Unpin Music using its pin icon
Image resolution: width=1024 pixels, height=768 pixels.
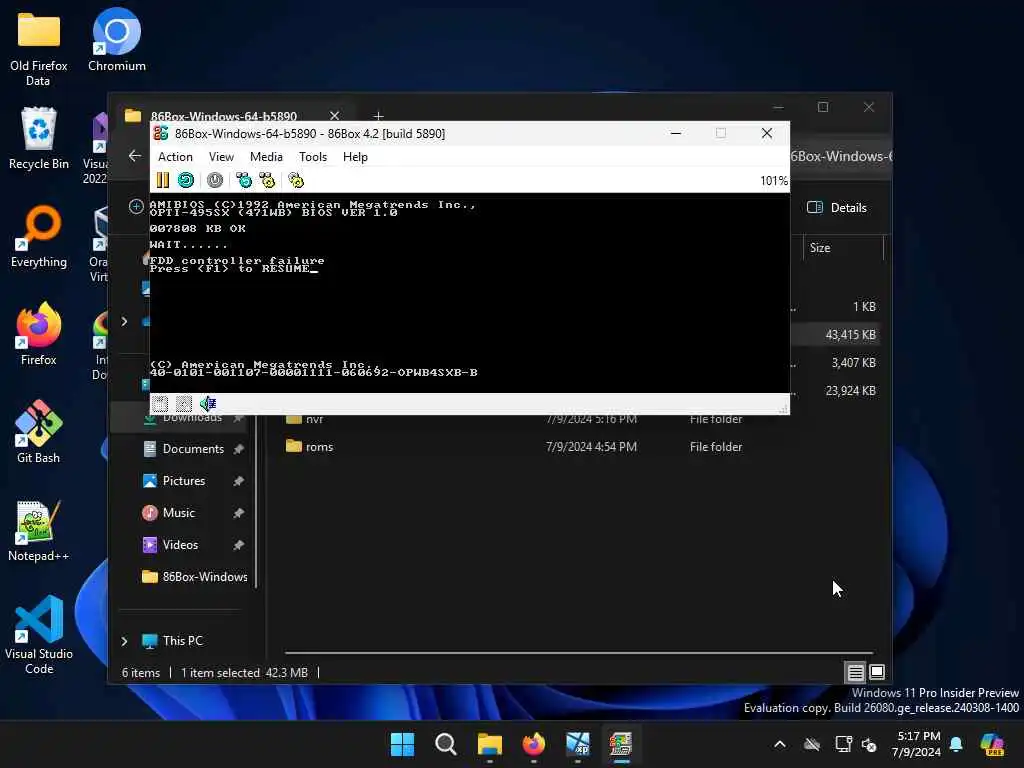click(x=238, y=513)
